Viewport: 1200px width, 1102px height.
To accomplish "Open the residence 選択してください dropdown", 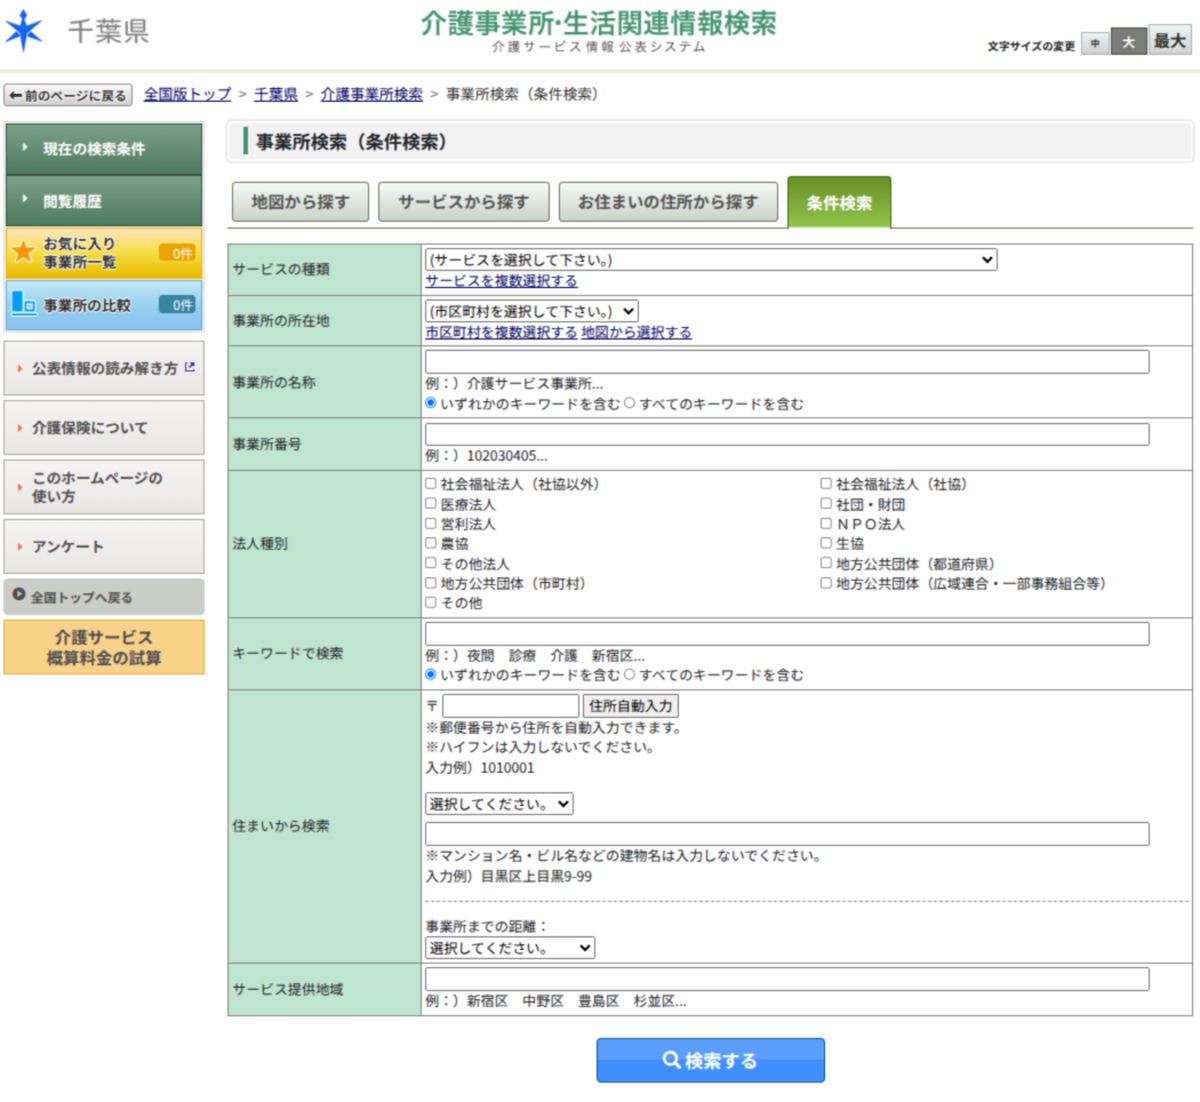I will pos(499,804).
